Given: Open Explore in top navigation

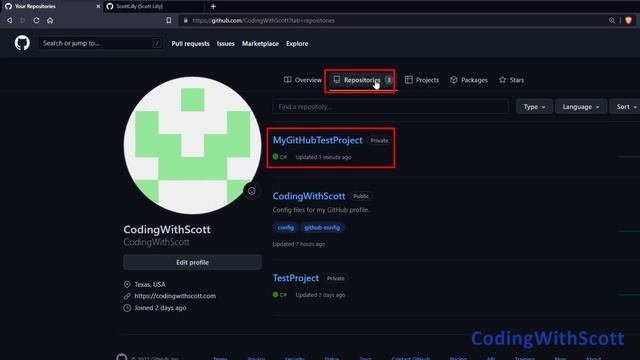Looking at the screenshot, I should point(297,44).
